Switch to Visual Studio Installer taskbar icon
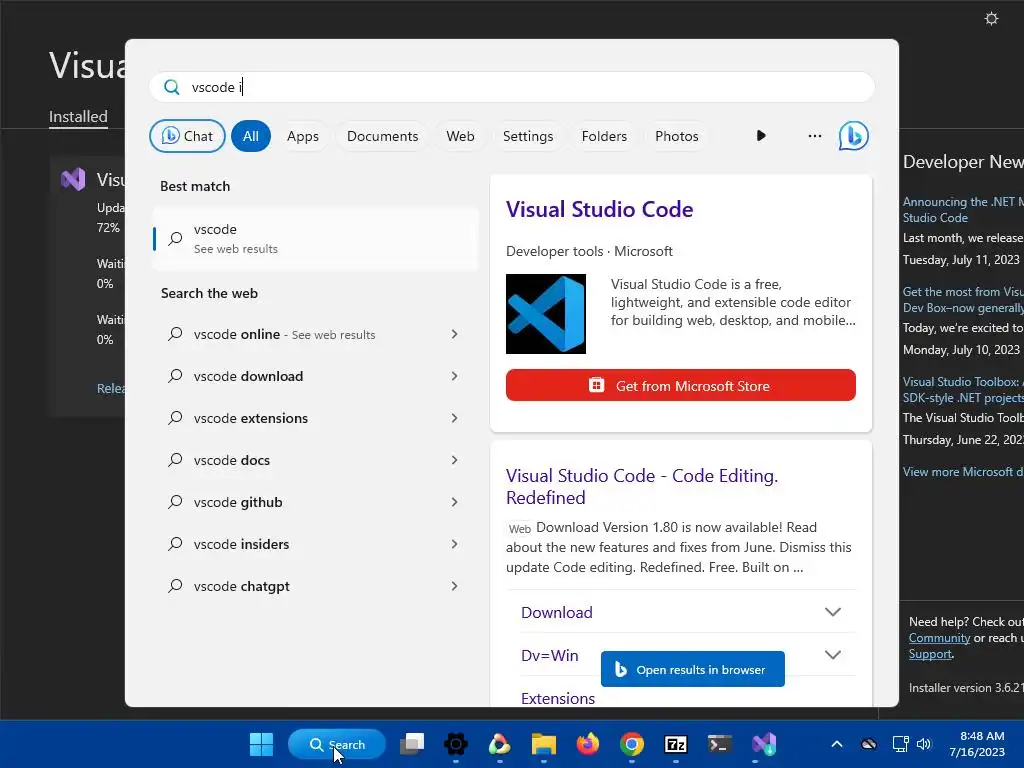This screenshot has width=1024, height=768. pyautogui.click(x=763, y=744)
